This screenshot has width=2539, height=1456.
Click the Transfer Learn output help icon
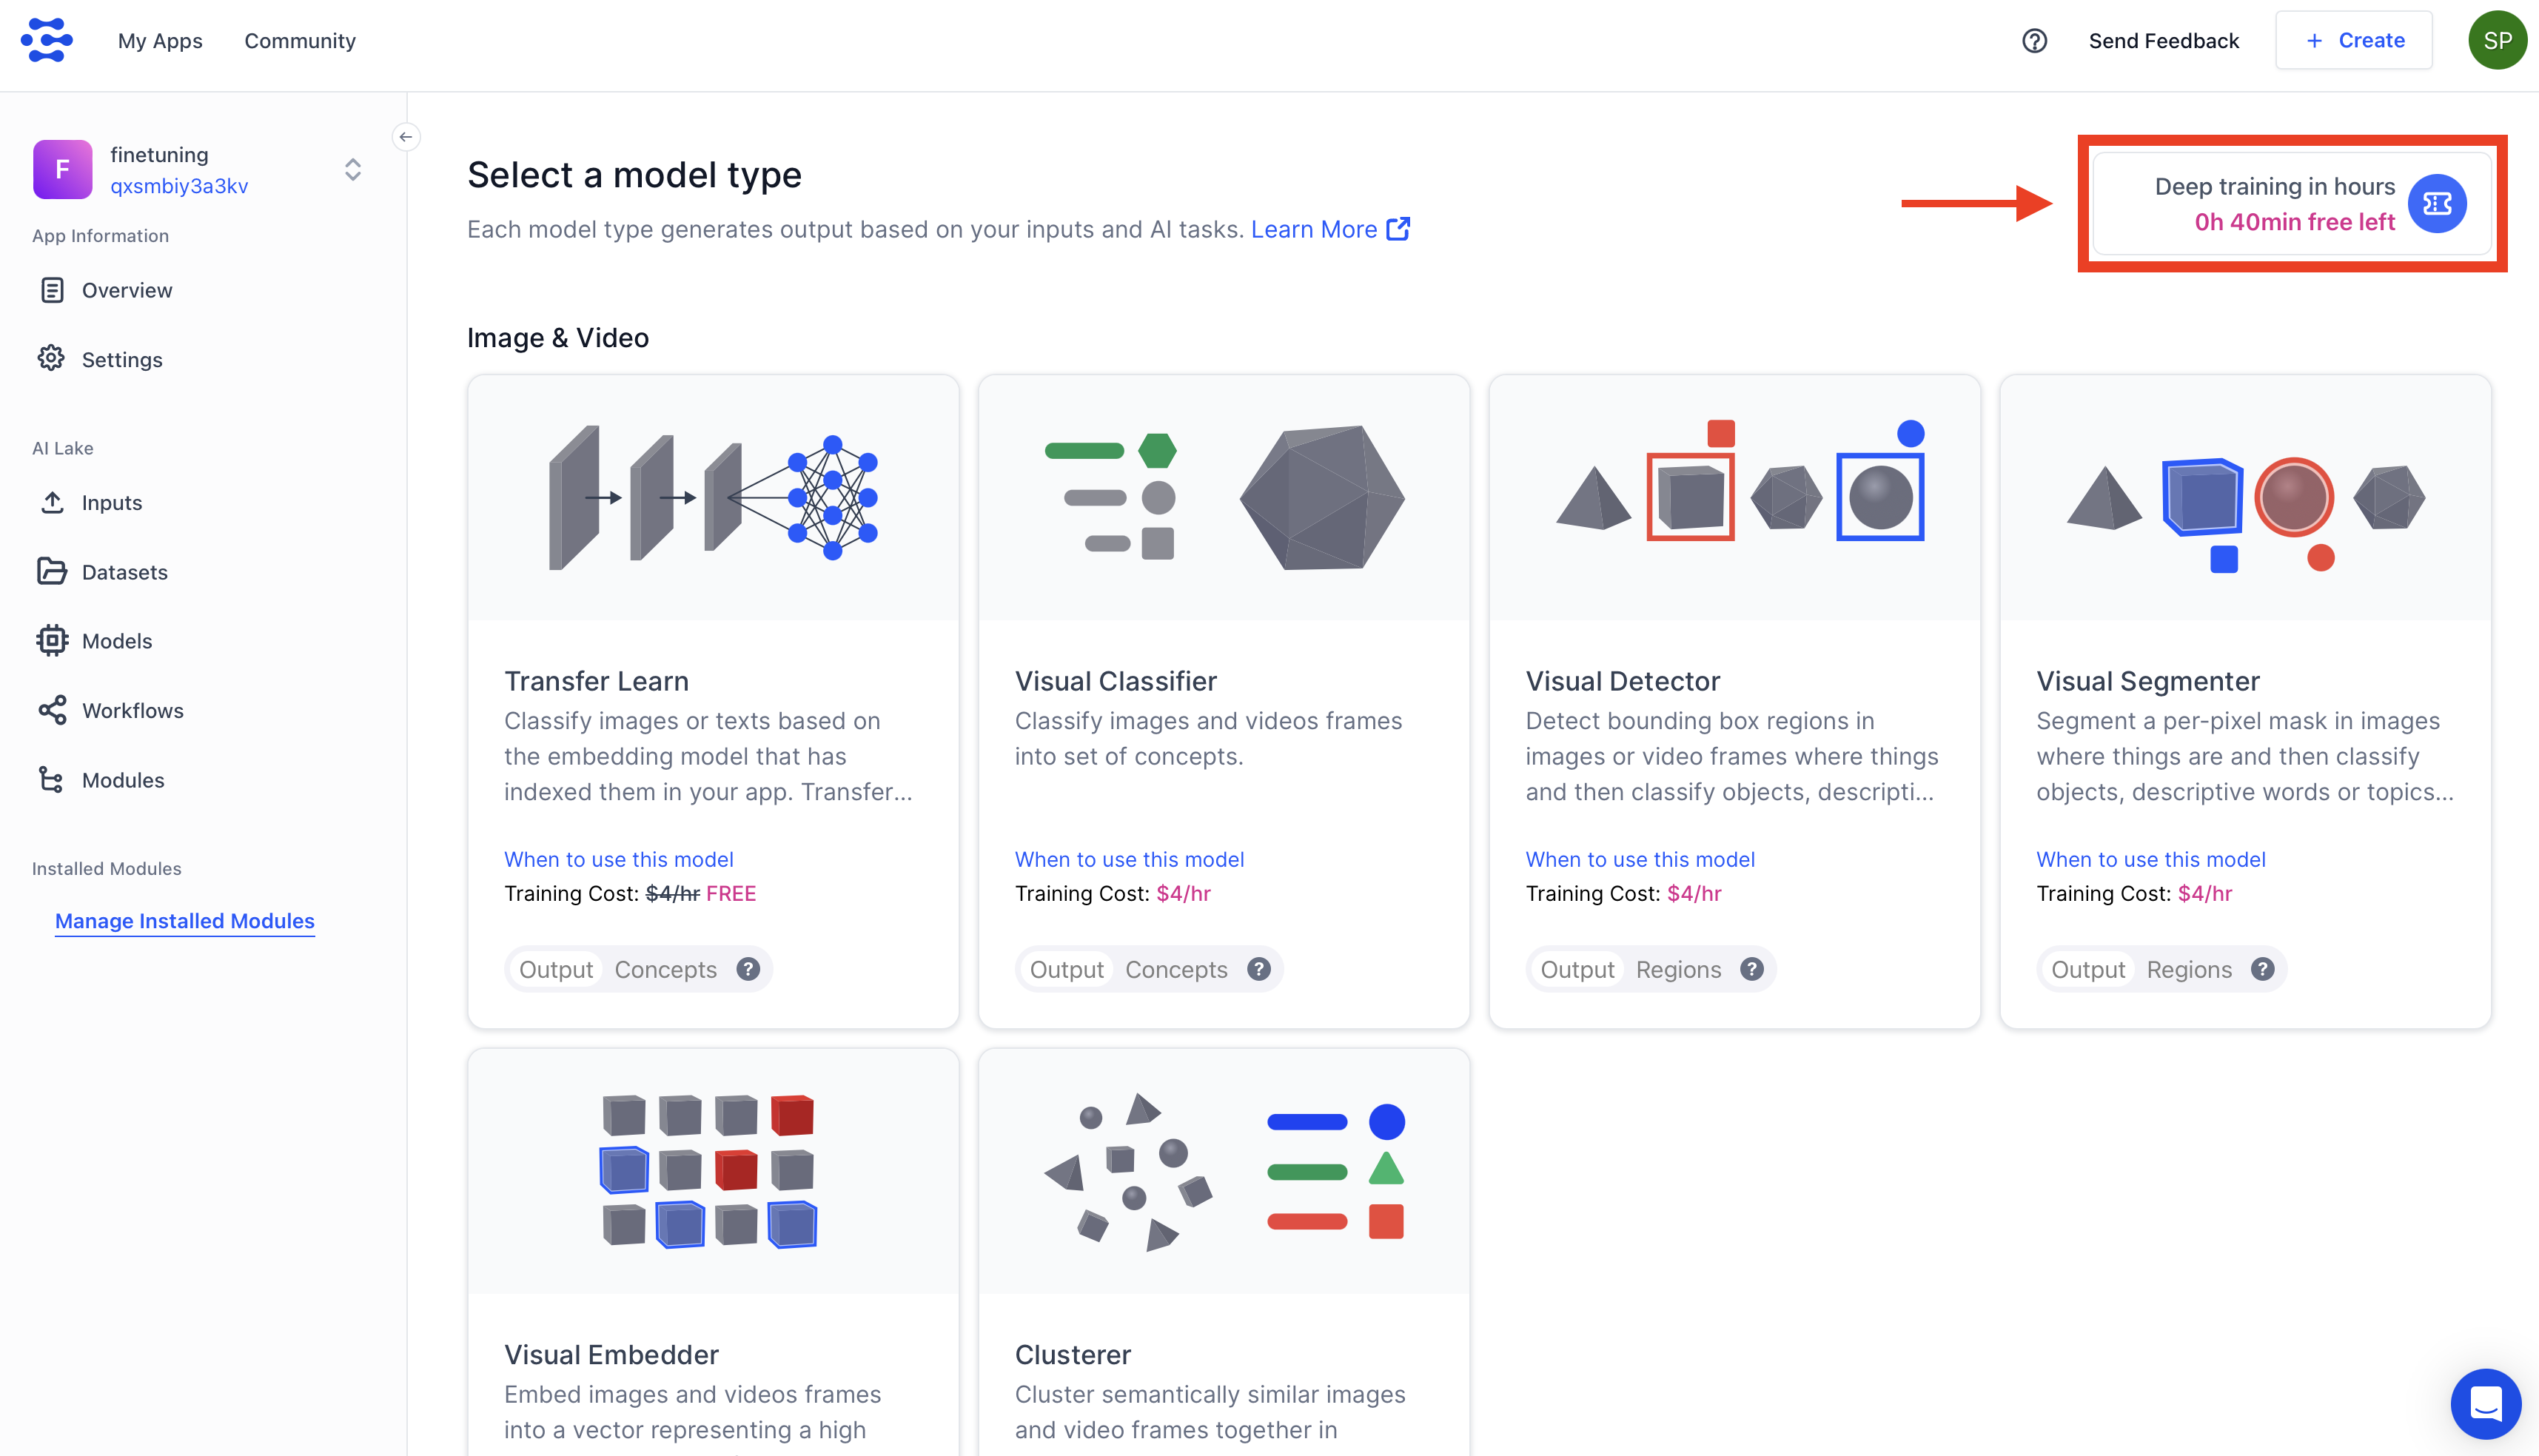tap(748, 969)
